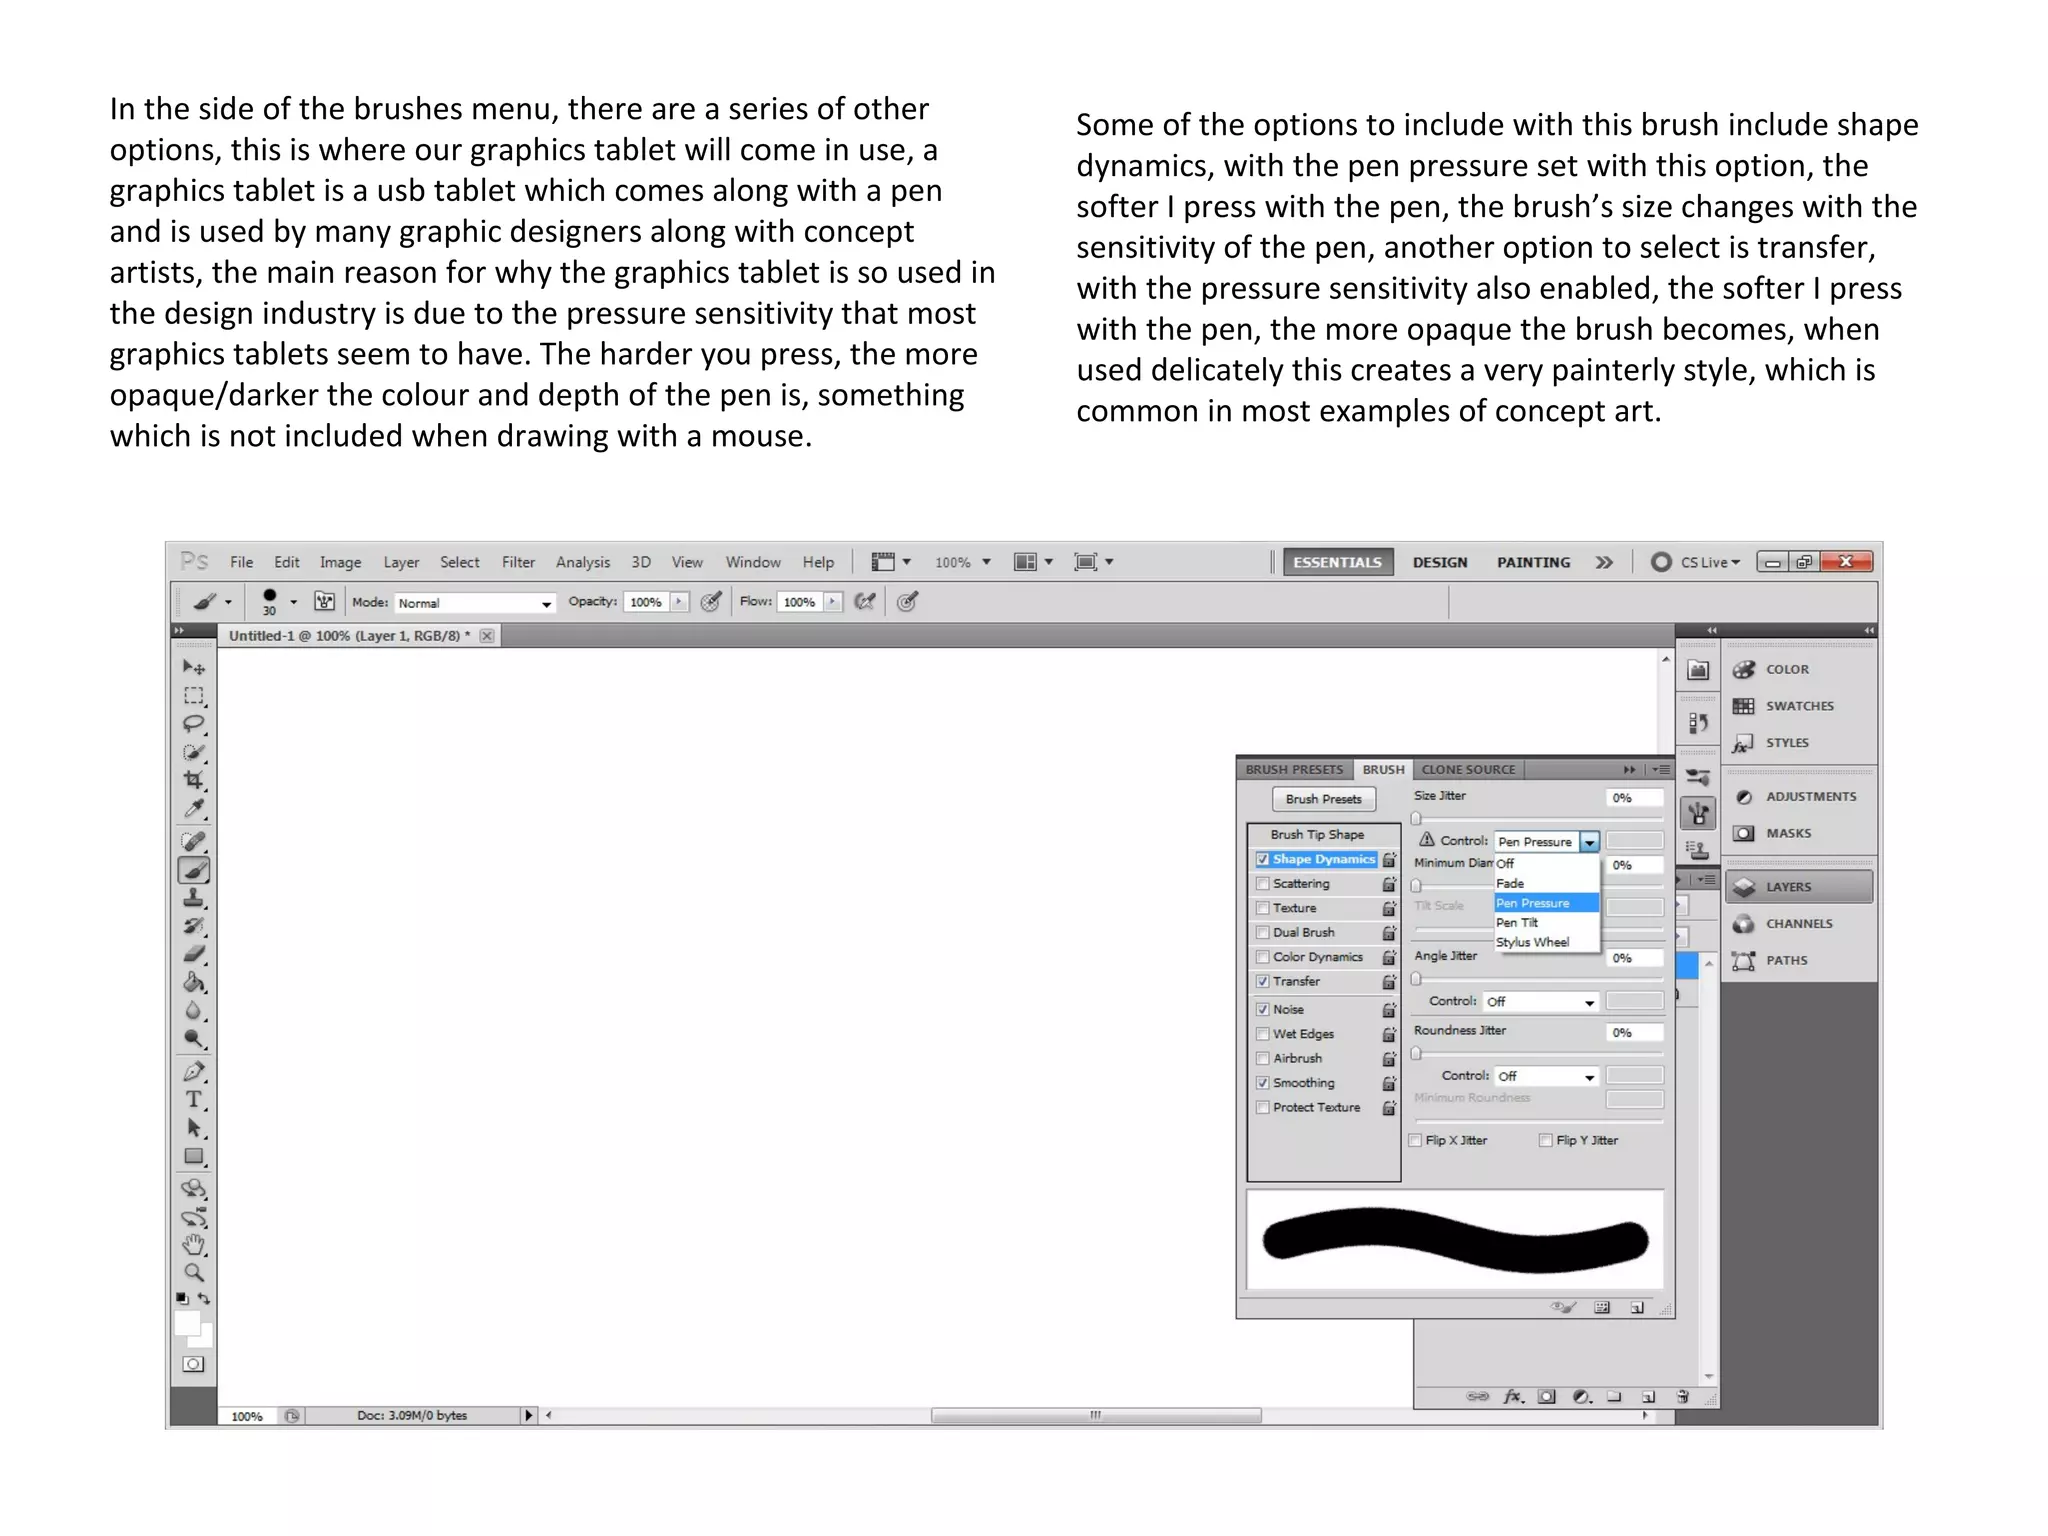Enable airbrush mode icon in options bar
Viewport: 2048px width, 1536px height.
point(865,601)
